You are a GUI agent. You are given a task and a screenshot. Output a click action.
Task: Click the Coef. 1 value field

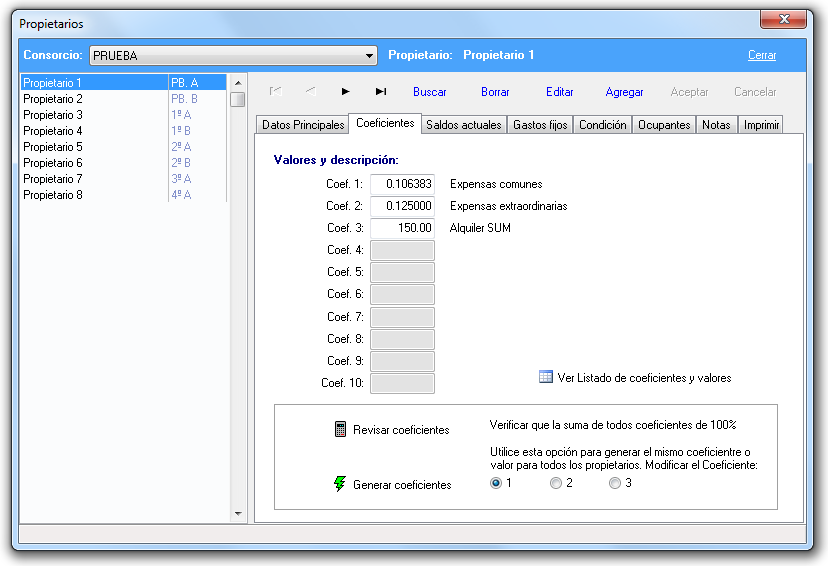[x=402, y=184]
